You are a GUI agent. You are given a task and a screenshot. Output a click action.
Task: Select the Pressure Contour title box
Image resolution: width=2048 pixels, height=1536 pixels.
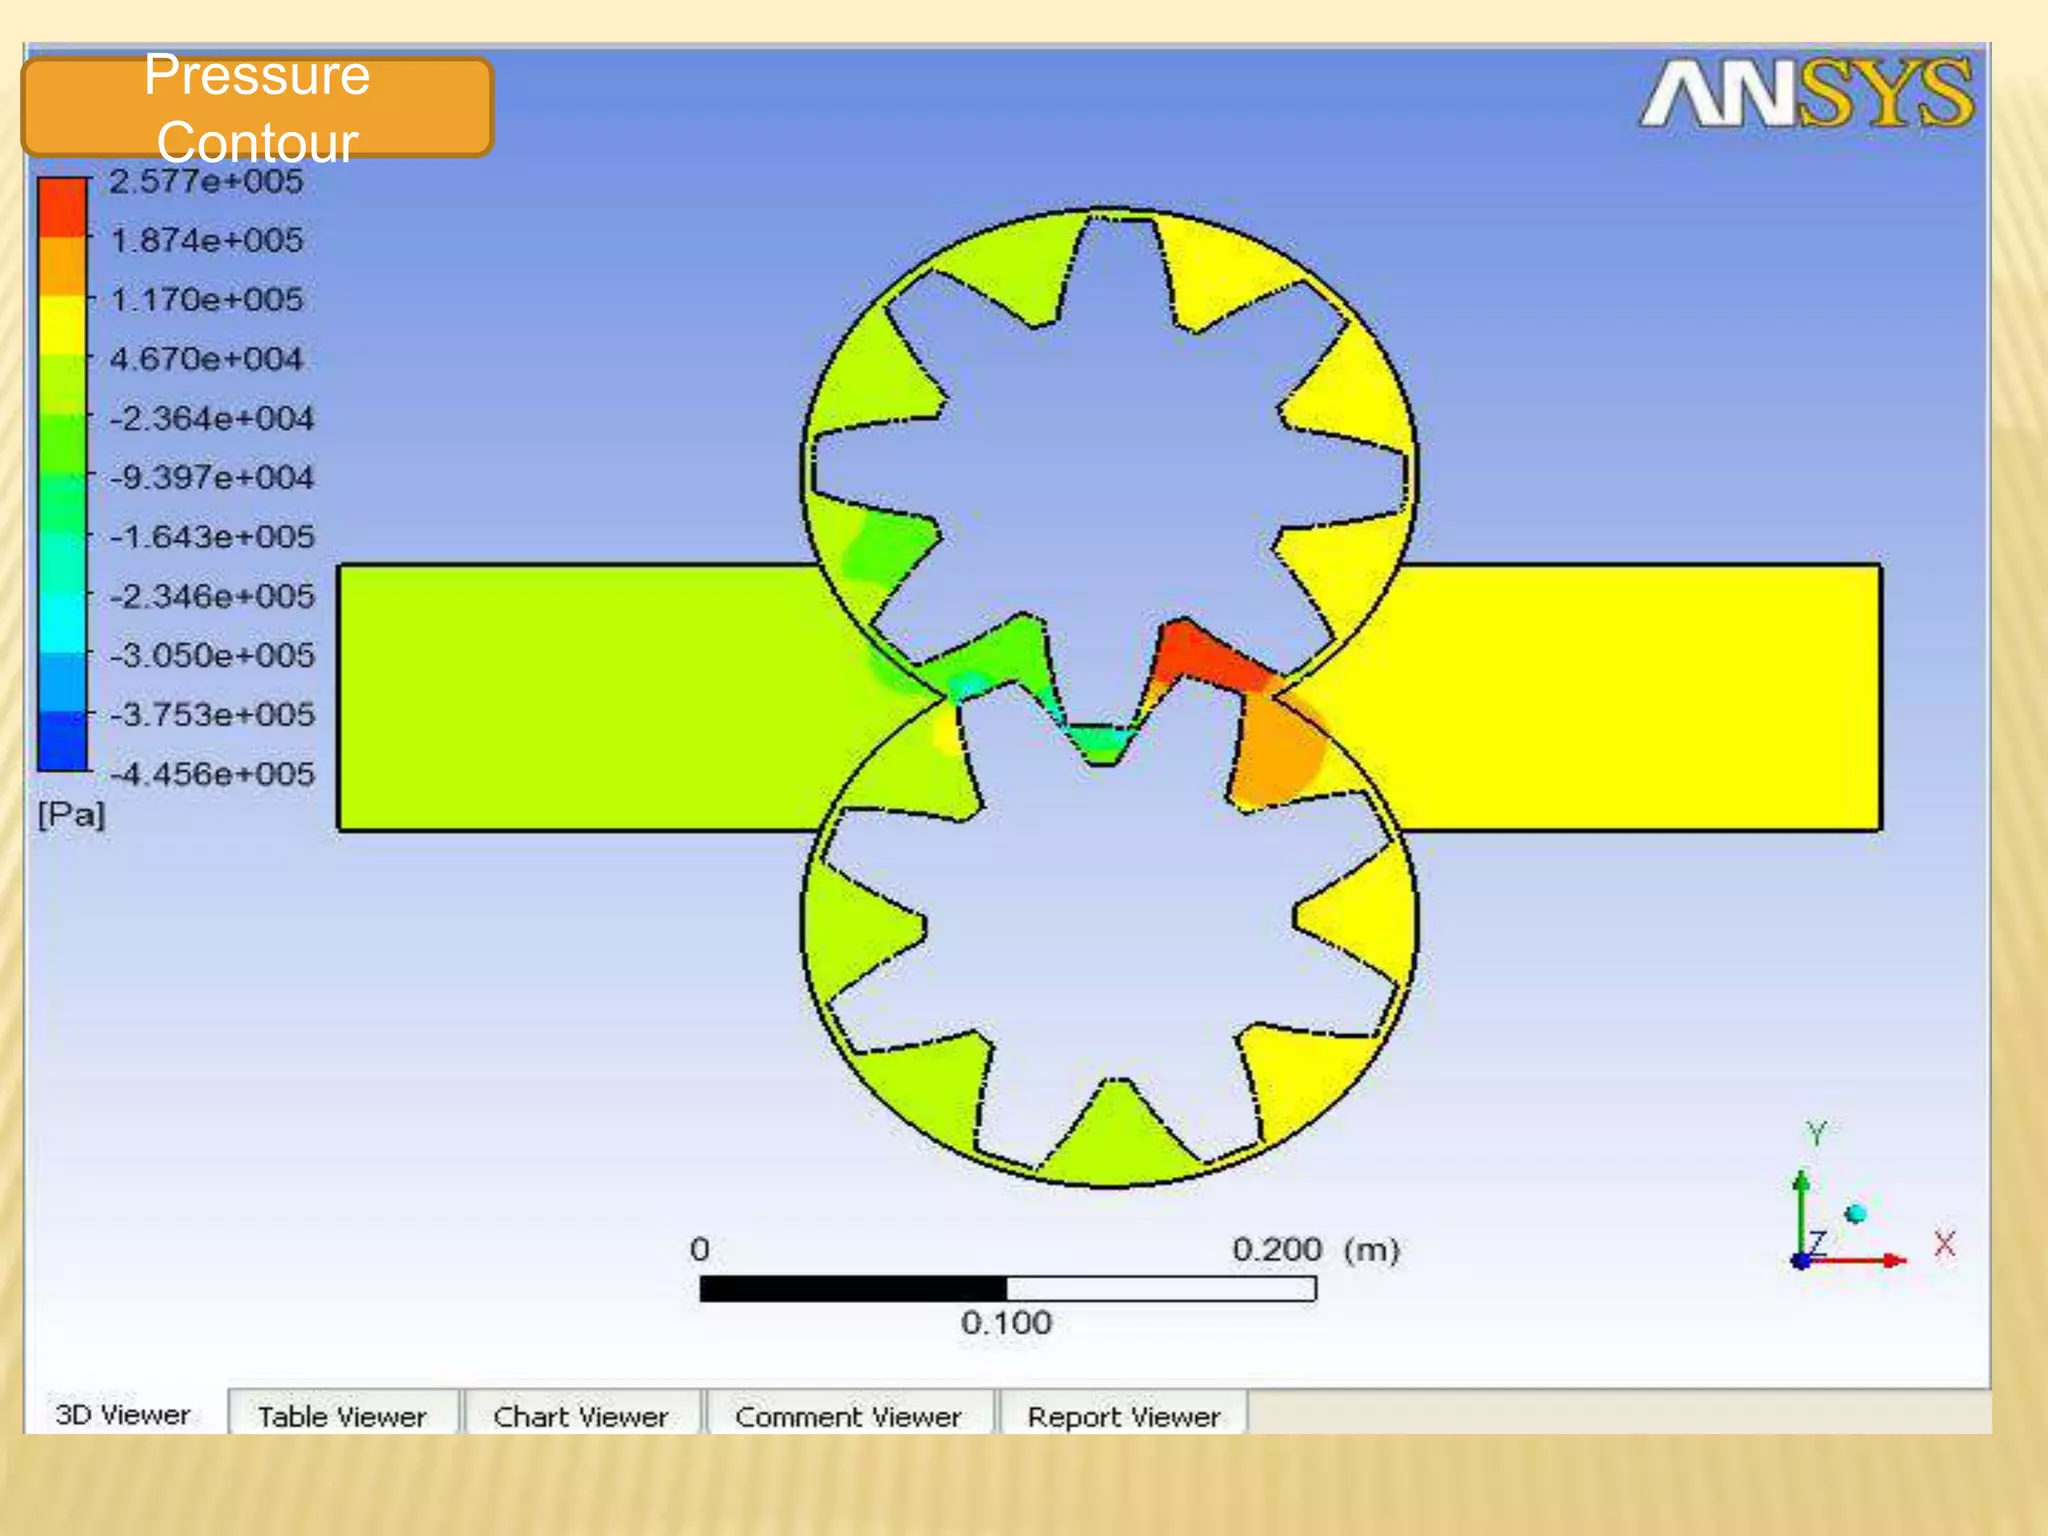point(258,107)
